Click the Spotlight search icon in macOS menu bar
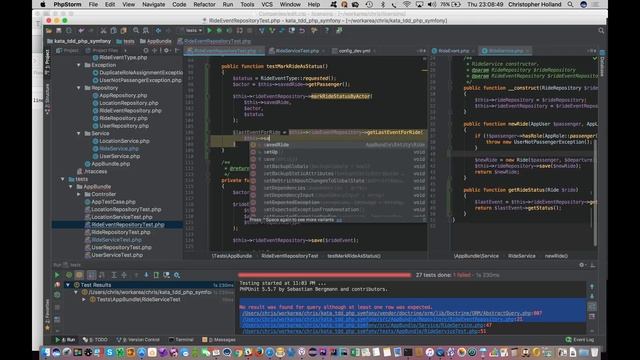This screenshot has height=360, width=640. point(570,4)
